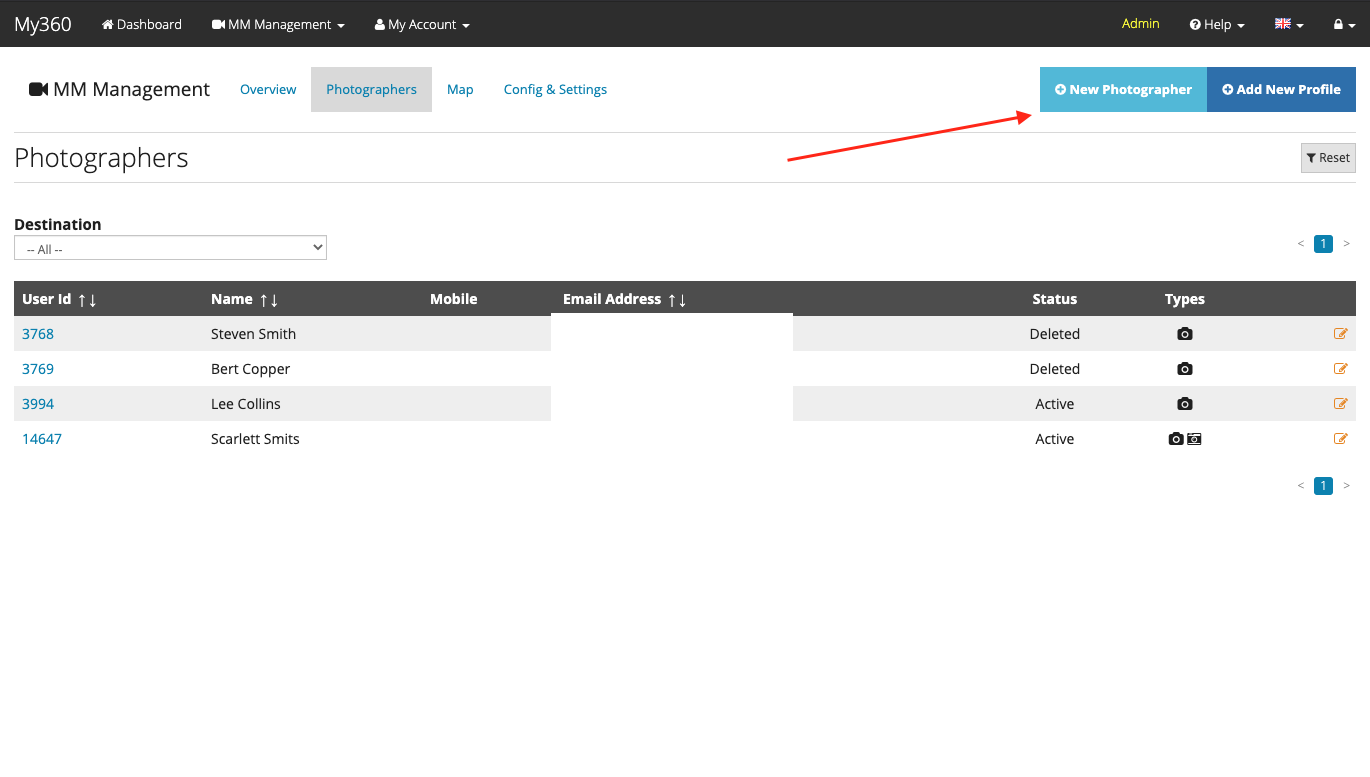
Task: Click the Mobile column header
Action: [454, 299]
